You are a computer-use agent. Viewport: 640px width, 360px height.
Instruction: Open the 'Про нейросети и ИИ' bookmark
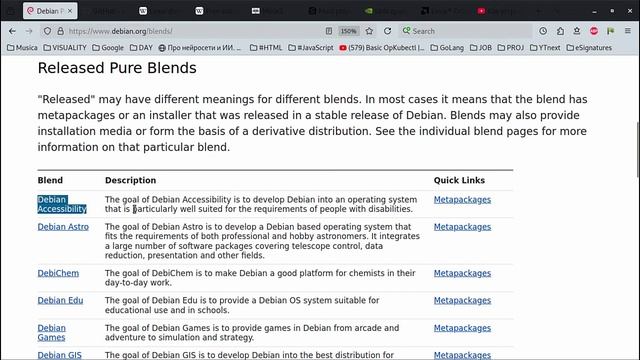[200, 48]
